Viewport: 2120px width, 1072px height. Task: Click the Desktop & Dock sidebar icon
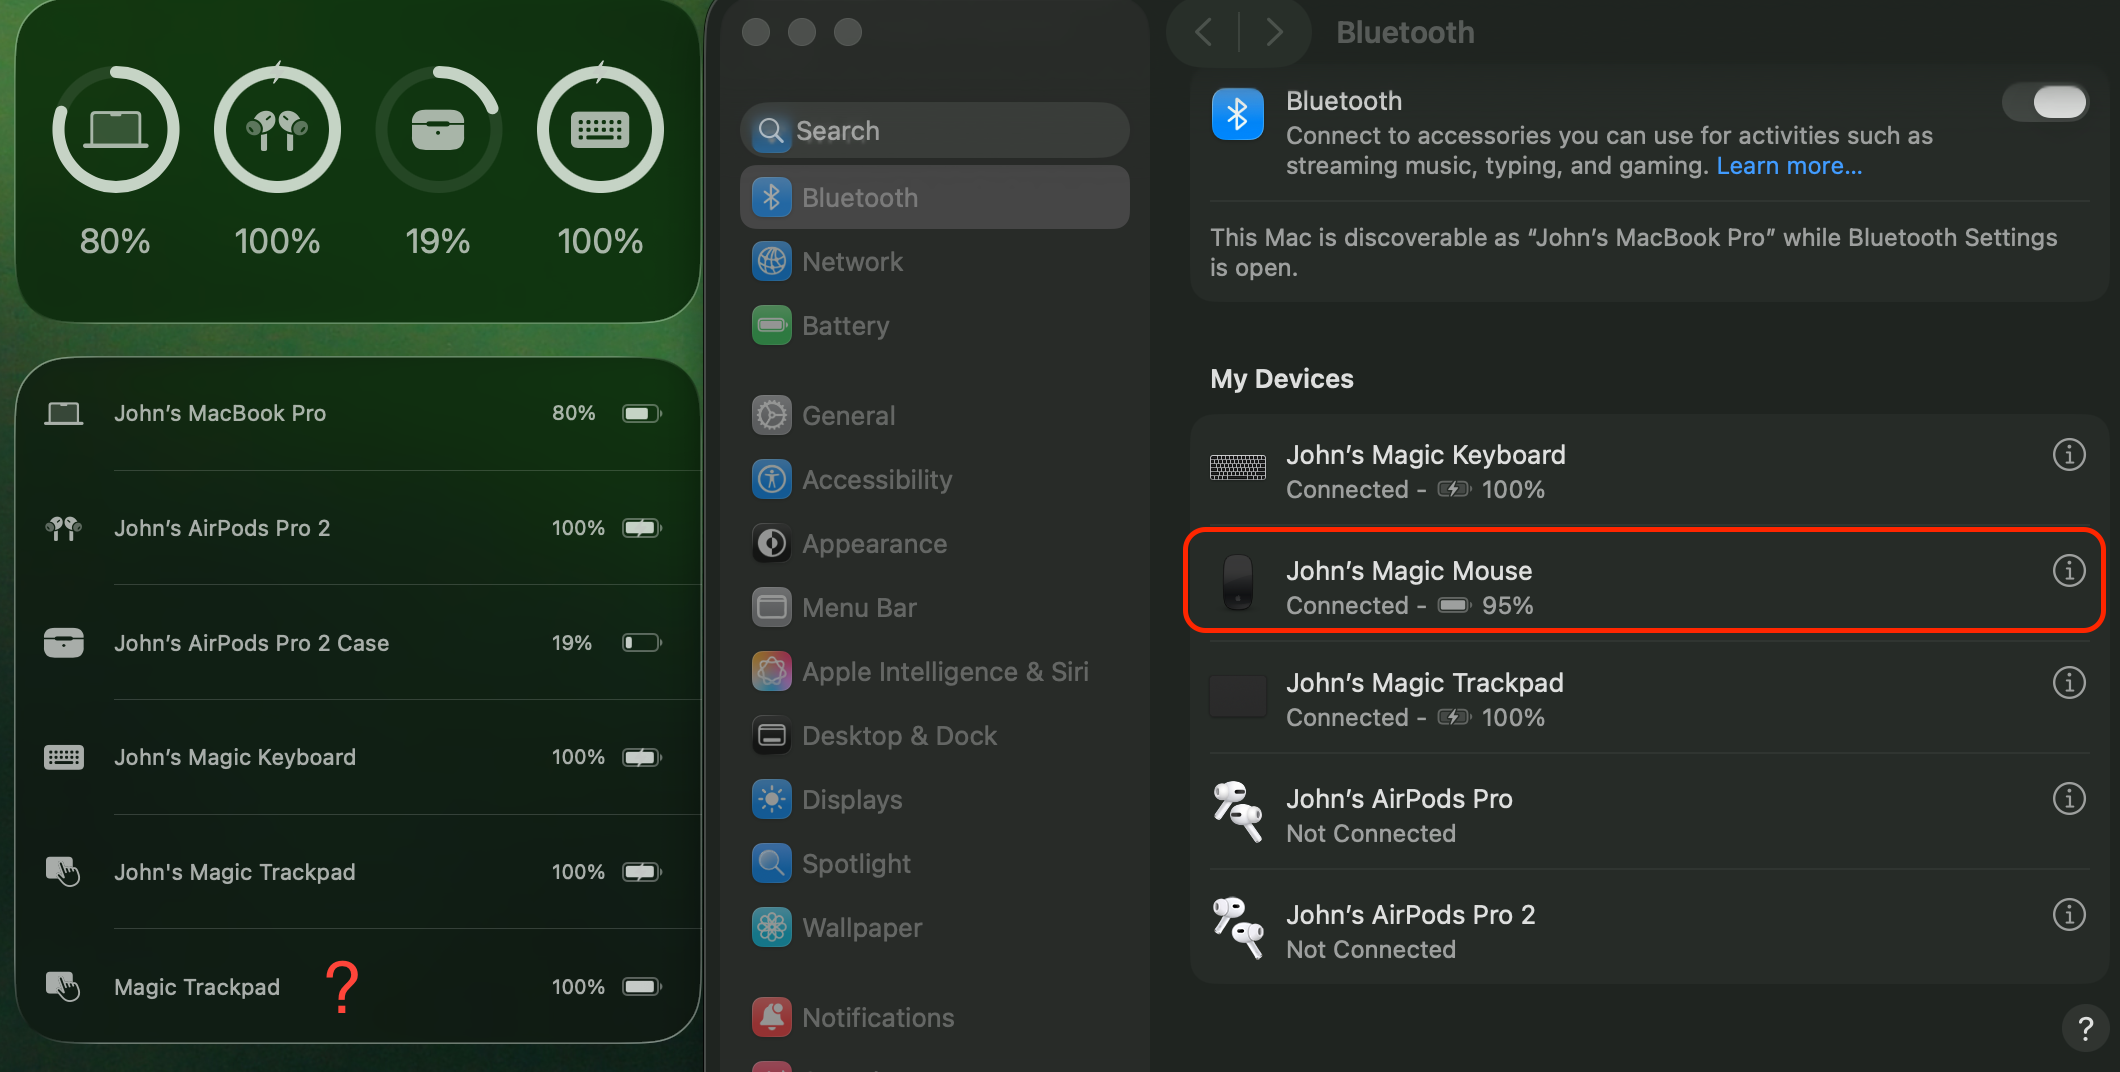(x=771, y=735)
